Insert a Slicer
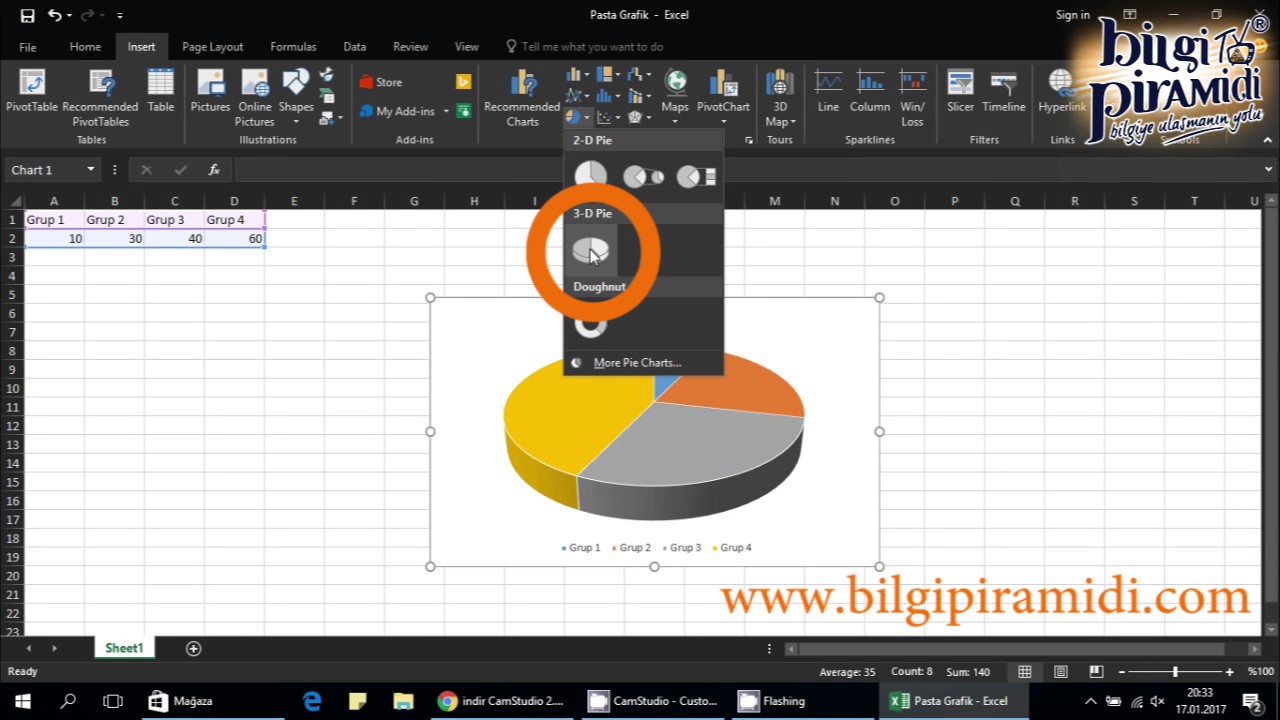Viewport: 1280px width, 720px height. (x=960, y=91)
